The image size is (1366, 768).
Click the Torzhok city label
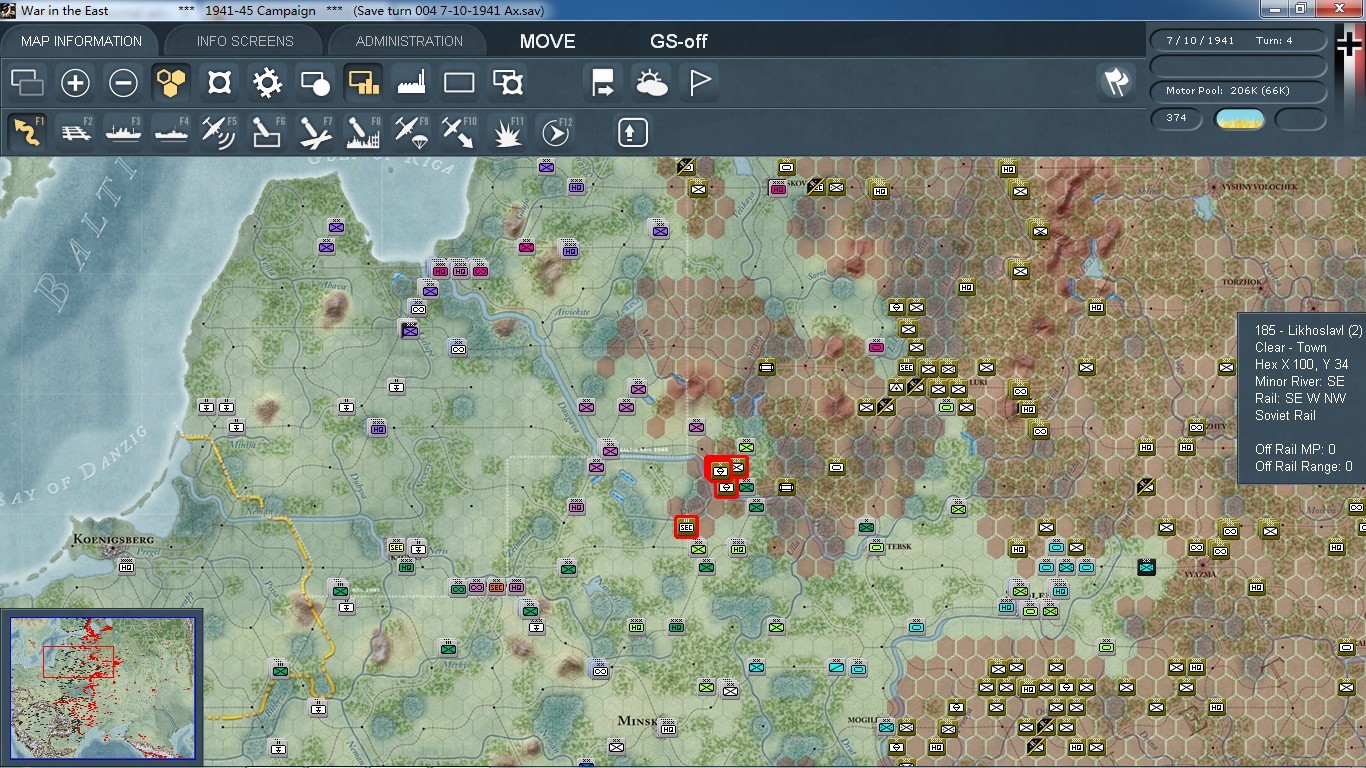[1244, 283]
